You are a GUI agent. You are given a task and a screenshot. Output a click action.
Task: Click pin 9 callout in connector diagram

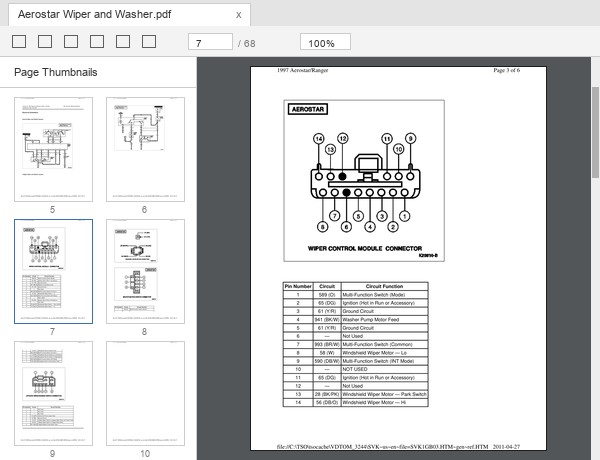pyautogui.click(x=411, y=139)
